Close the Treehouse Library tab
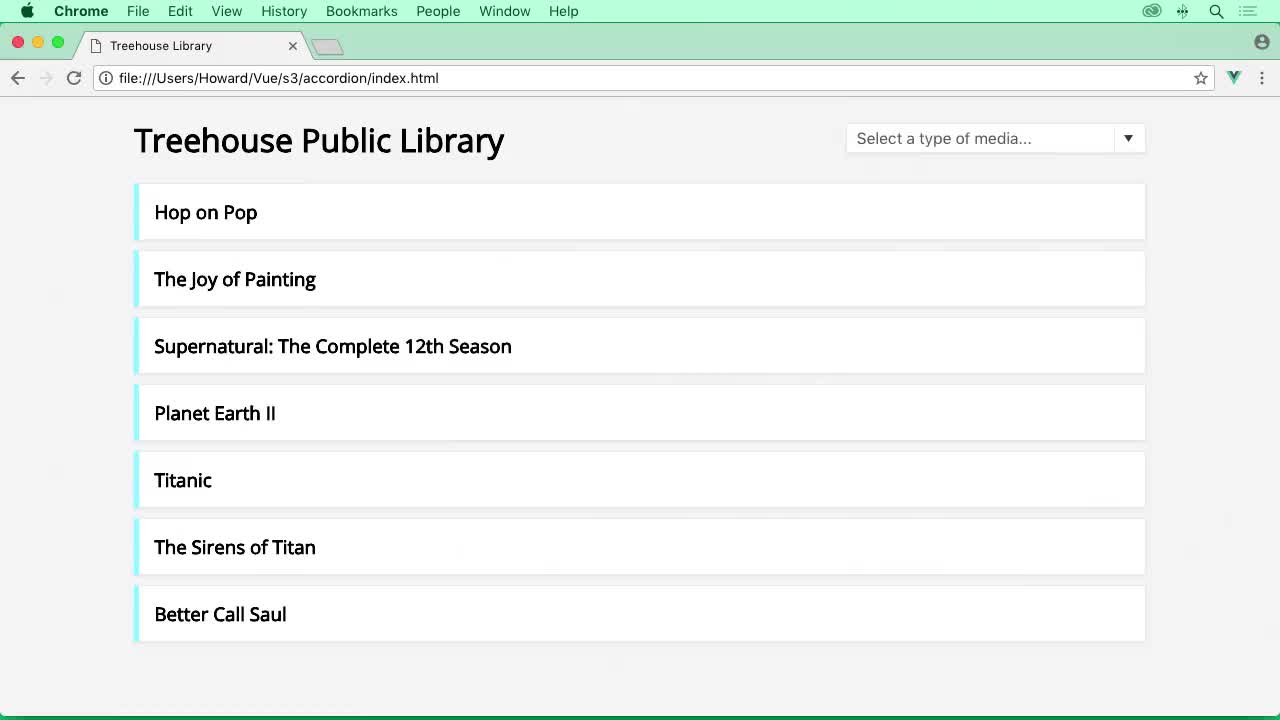1280x720 pixels. 293,46
